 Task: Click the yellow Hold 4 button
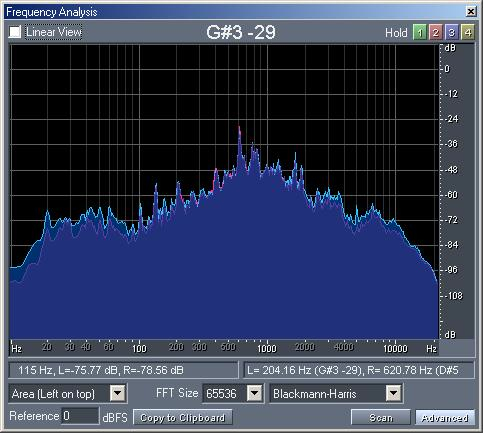[468, 33]
